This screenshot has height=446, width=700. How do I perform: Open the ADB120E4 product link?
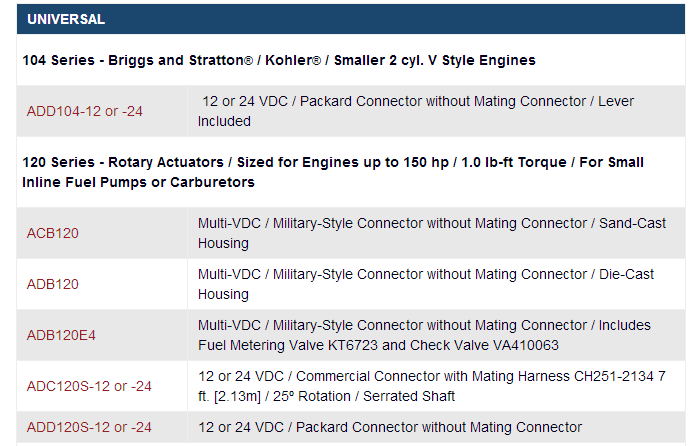pos(61,335)
